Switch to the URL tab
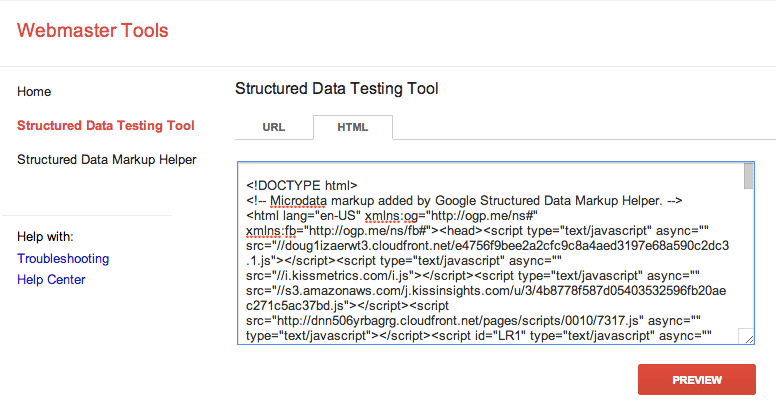Image resolution: width=776 pixels, height=417 pixels. 274,128
